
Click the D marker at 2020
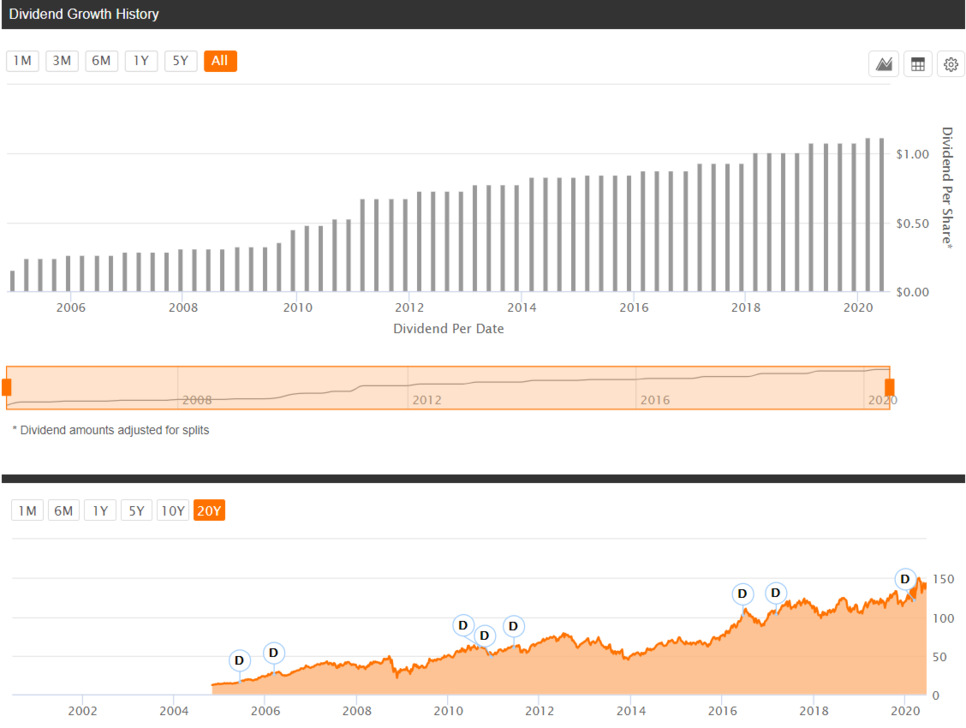coord(905,580)
